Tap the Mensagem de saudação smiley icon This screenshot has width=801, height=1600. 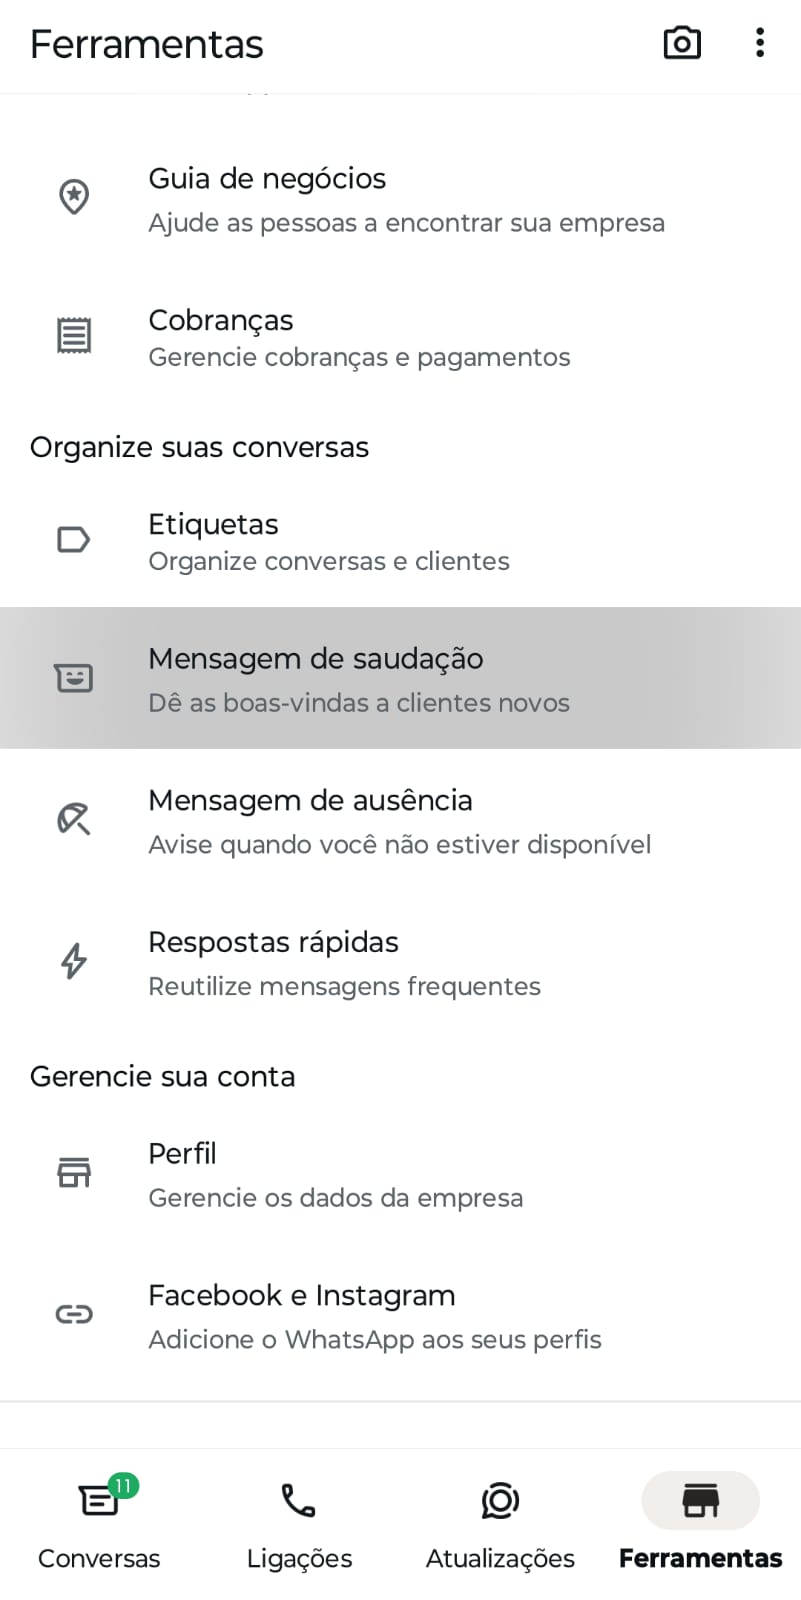click(74, 678)
